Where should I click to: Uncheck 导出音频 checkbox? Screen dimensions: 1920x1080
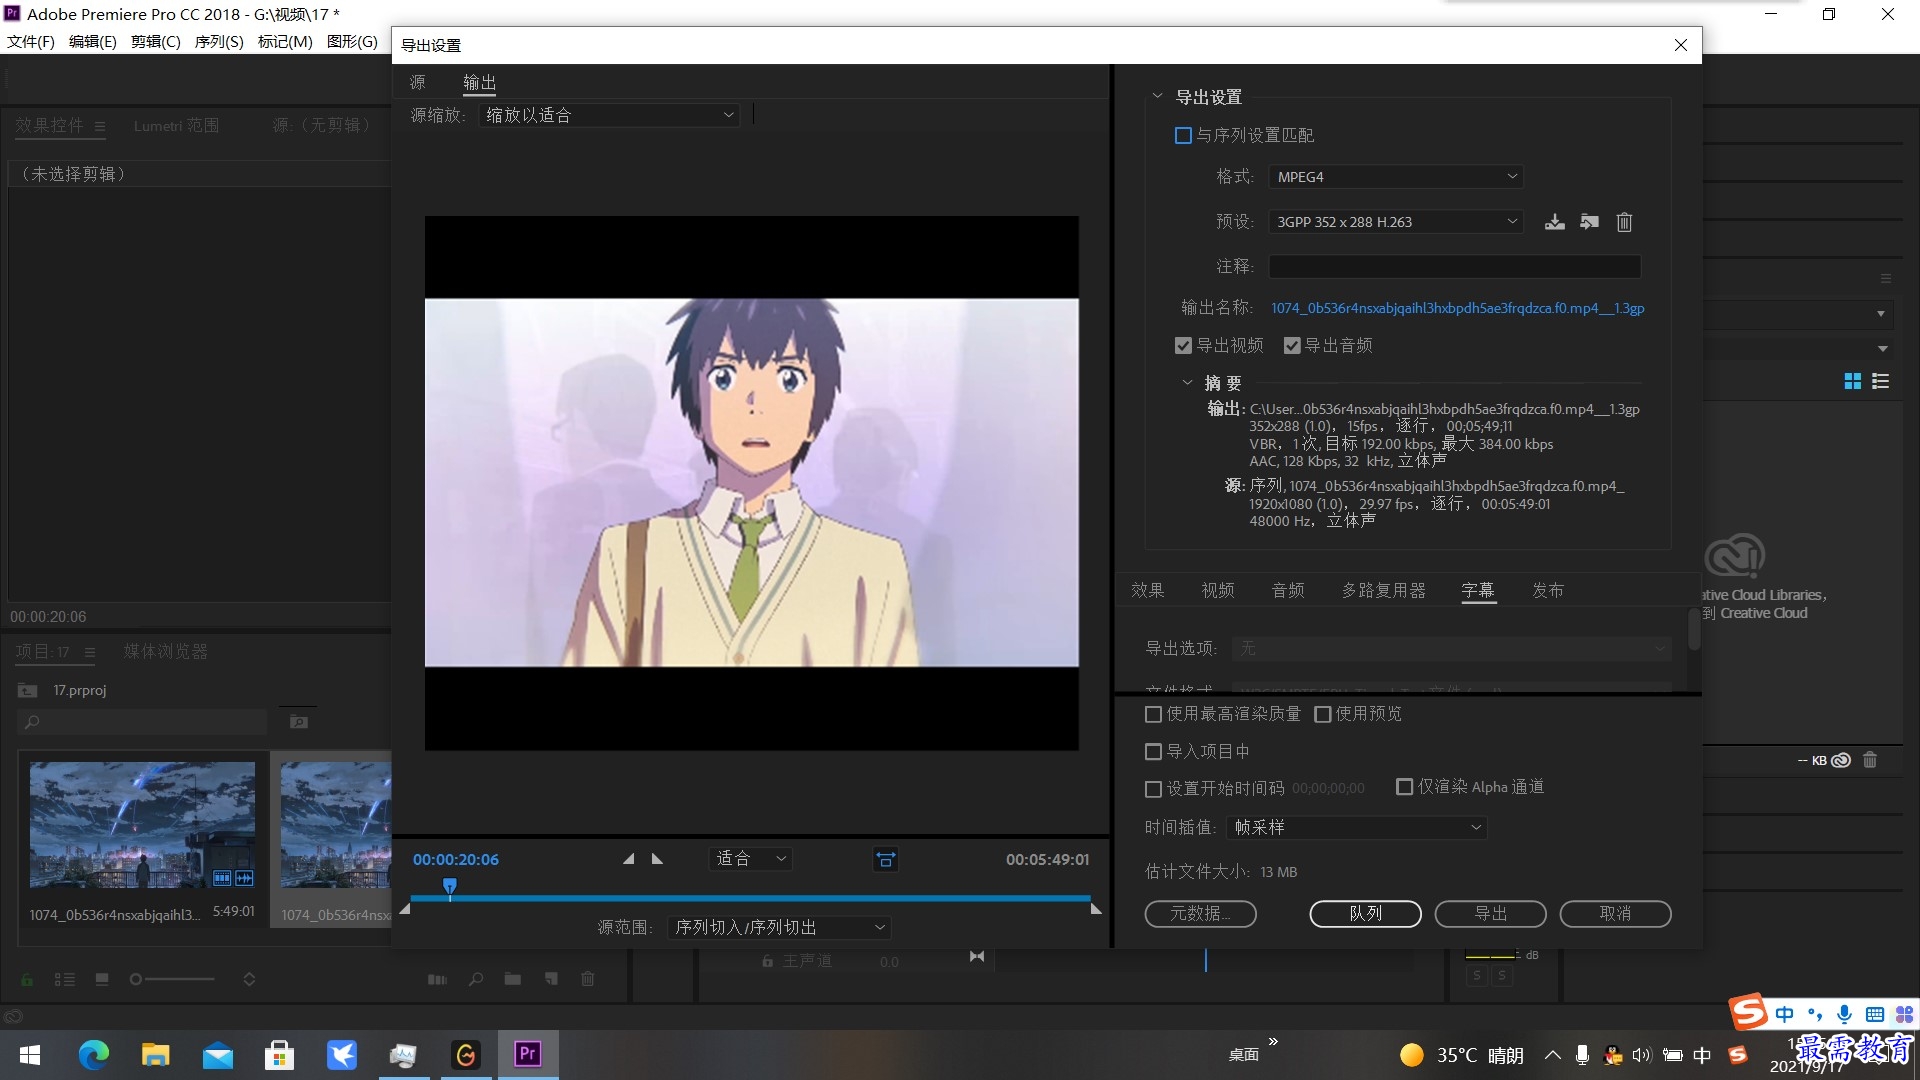point(1292,345)
